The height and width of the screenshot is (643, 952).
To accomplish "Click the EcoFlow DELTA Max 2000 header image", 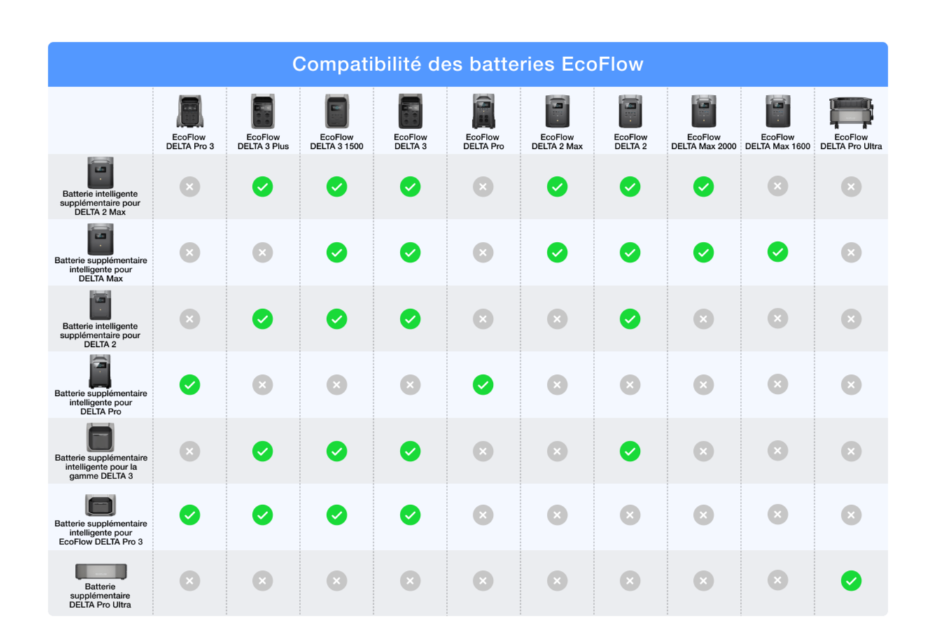I will pyautogui.click(x=704, y=111).
